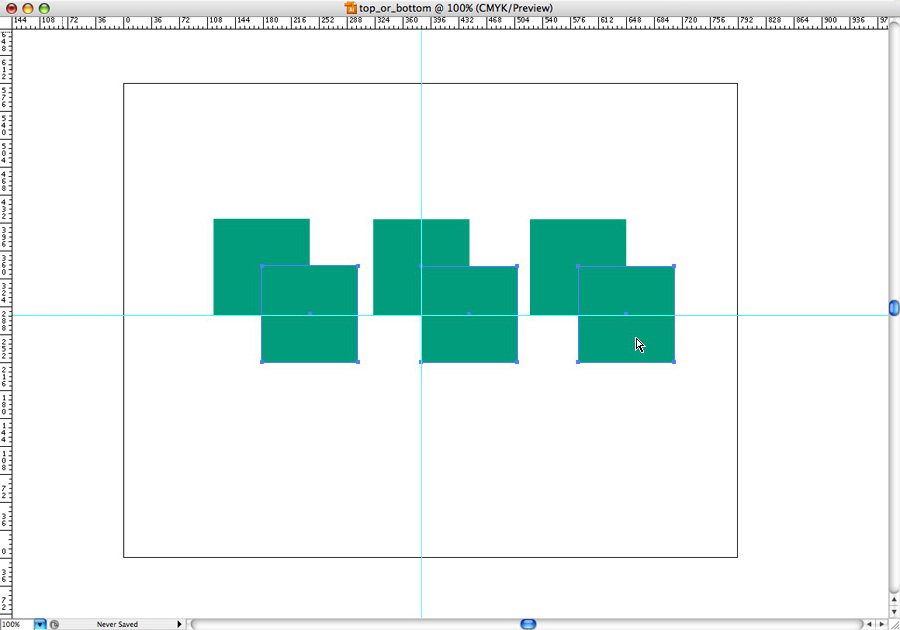The width and height of the screenshot is (900, 630).
Task: Expand the status bar popup triangle
Action: (180, 624)
